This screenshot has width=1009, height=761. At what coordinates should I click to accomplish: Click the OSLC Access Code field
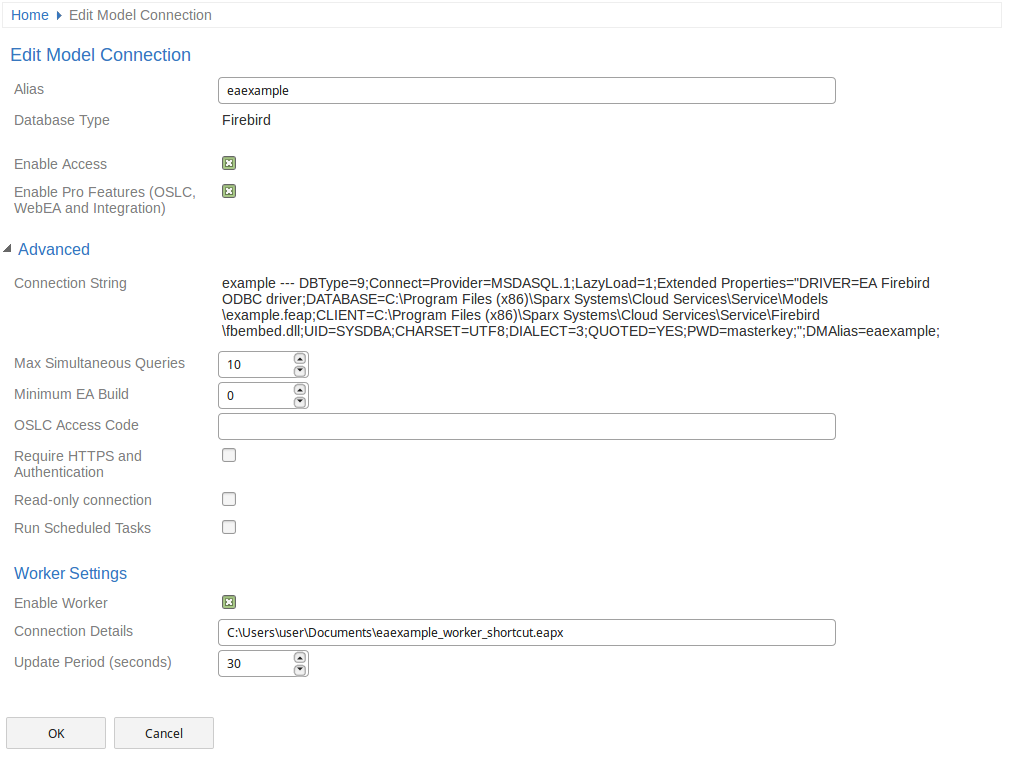[x=526, y=427]
